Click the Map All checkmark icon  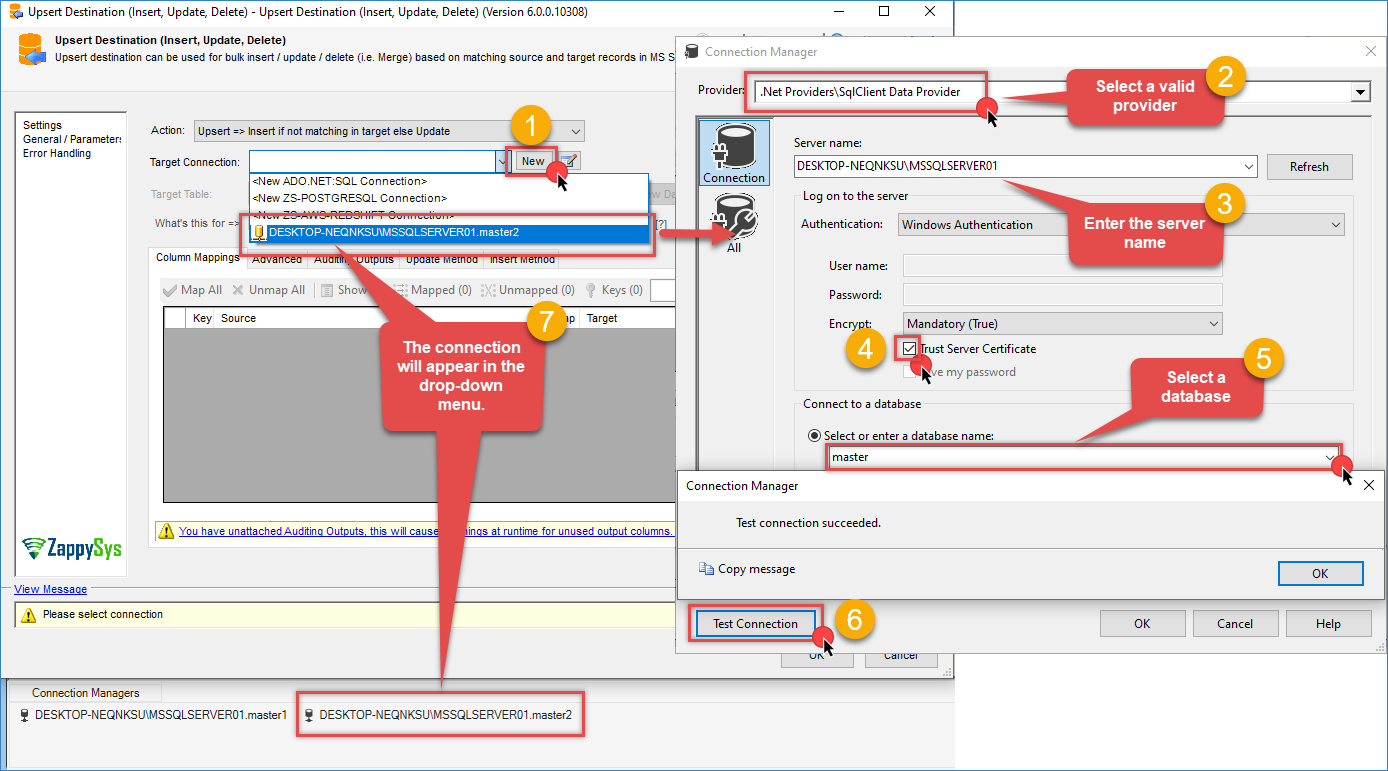tap(169, 290)
